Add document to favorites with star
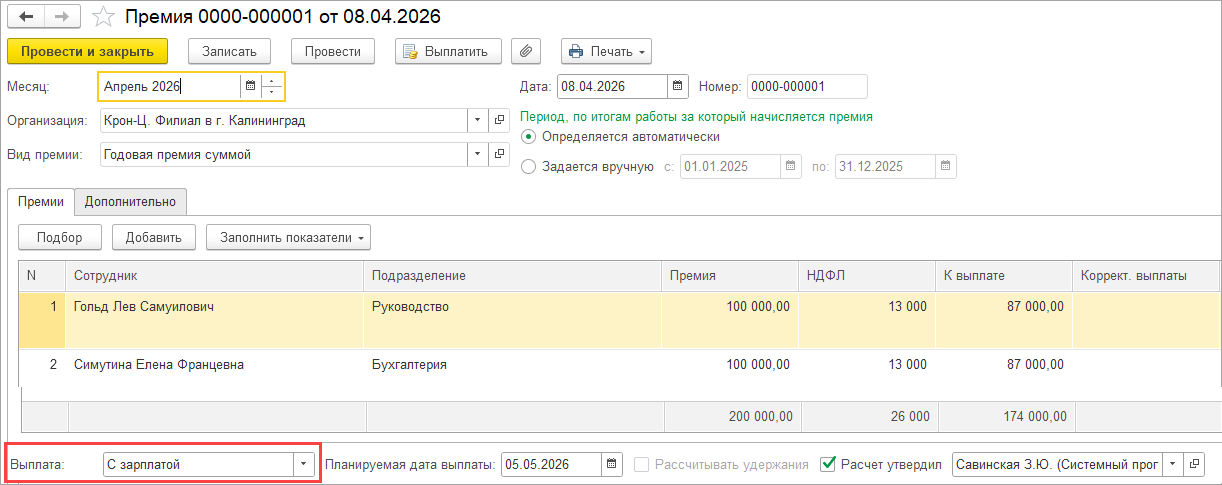Viewport: 1222px width, 485px height. pyautogui.click(x=101, y=17)
